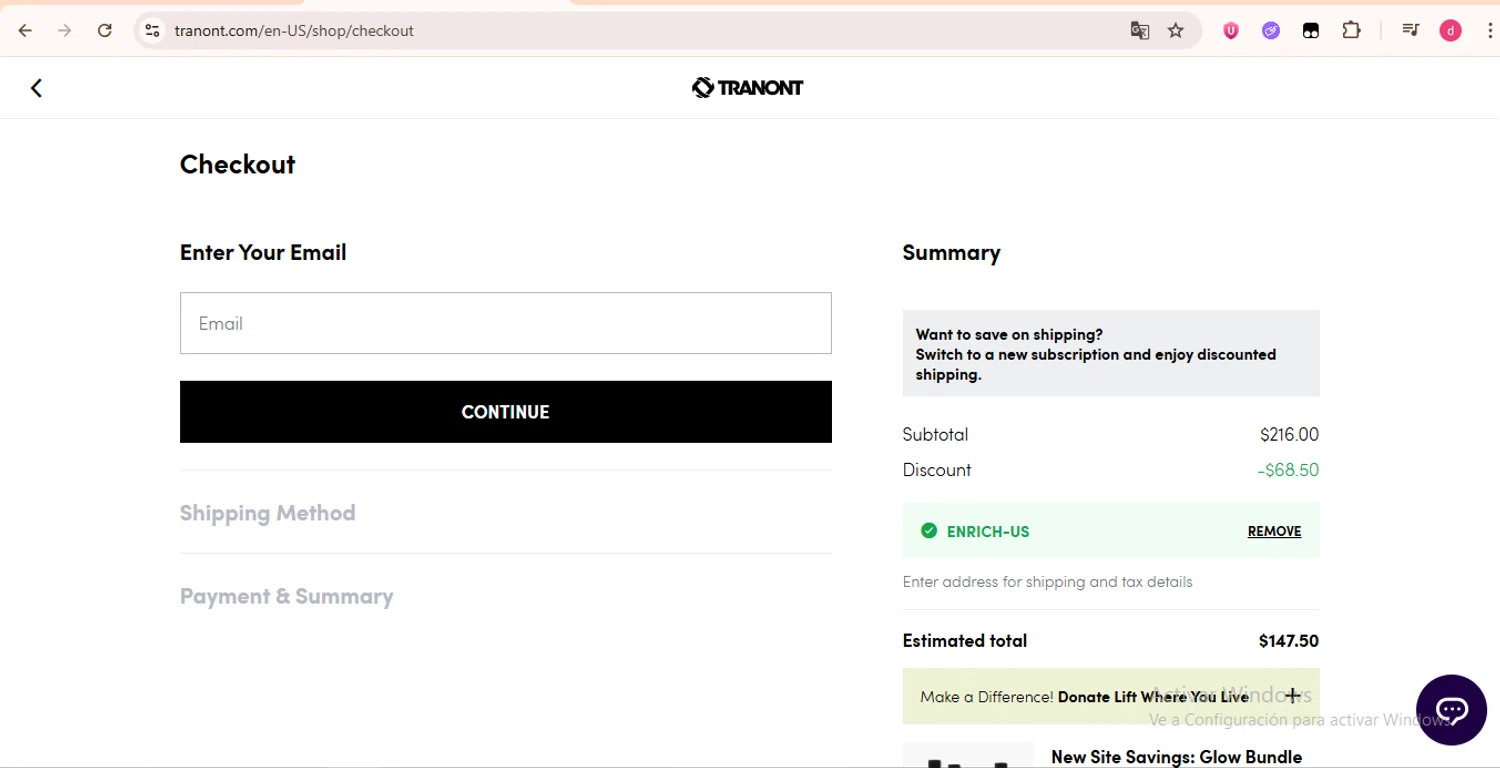The height and width of the screenshot is (768, 1500).
Task: Click the Glow Bundle product thumbnail
Action: 968,755
